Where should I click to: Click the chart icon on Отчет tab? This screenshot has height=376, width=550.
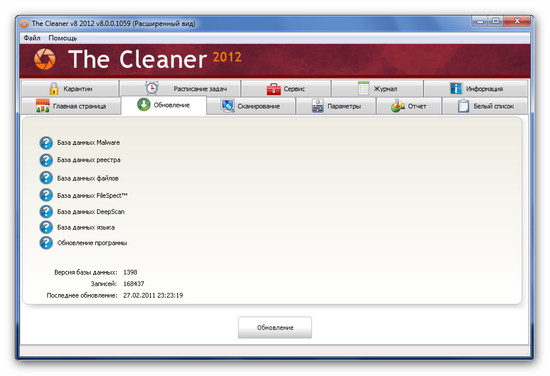click(398, 106)
